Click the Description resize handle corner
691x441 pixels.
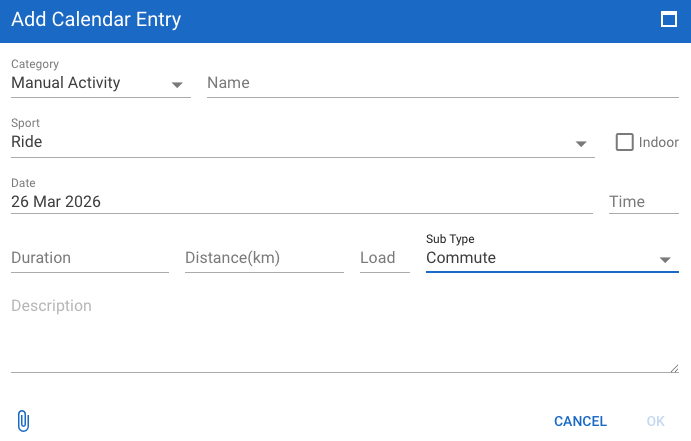click(x=675, y=368)
